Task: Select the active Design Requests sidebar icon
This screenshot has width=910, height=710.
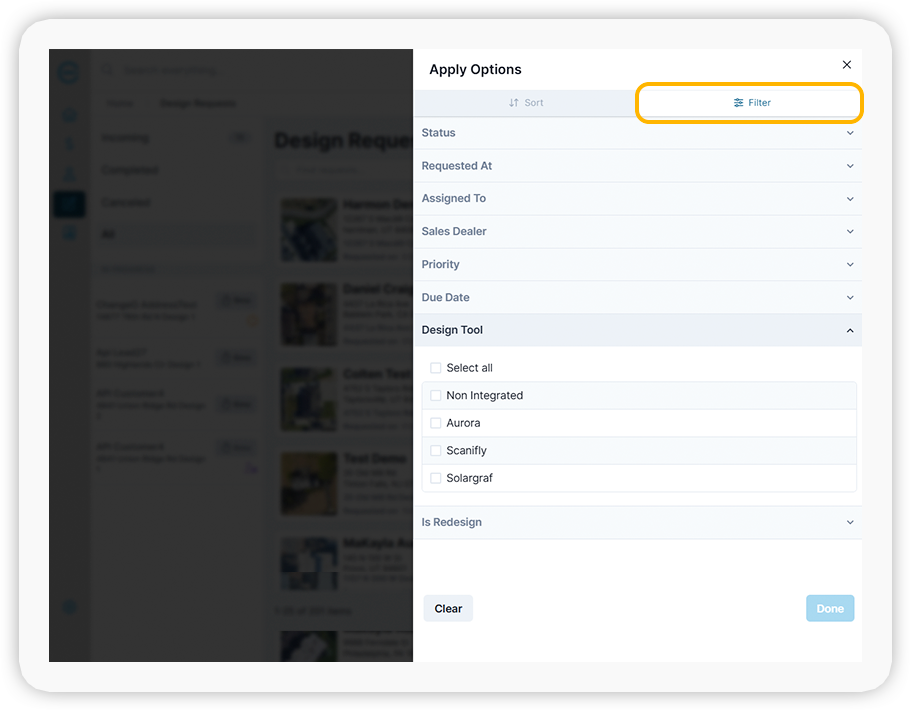Action: (x=70, y=203)
